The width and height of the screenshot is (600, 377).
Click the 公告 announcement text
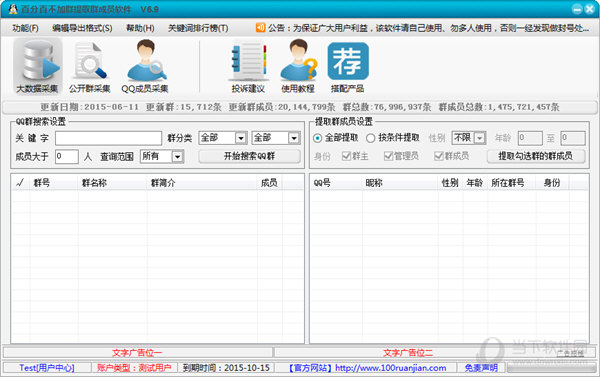(428, 28)
